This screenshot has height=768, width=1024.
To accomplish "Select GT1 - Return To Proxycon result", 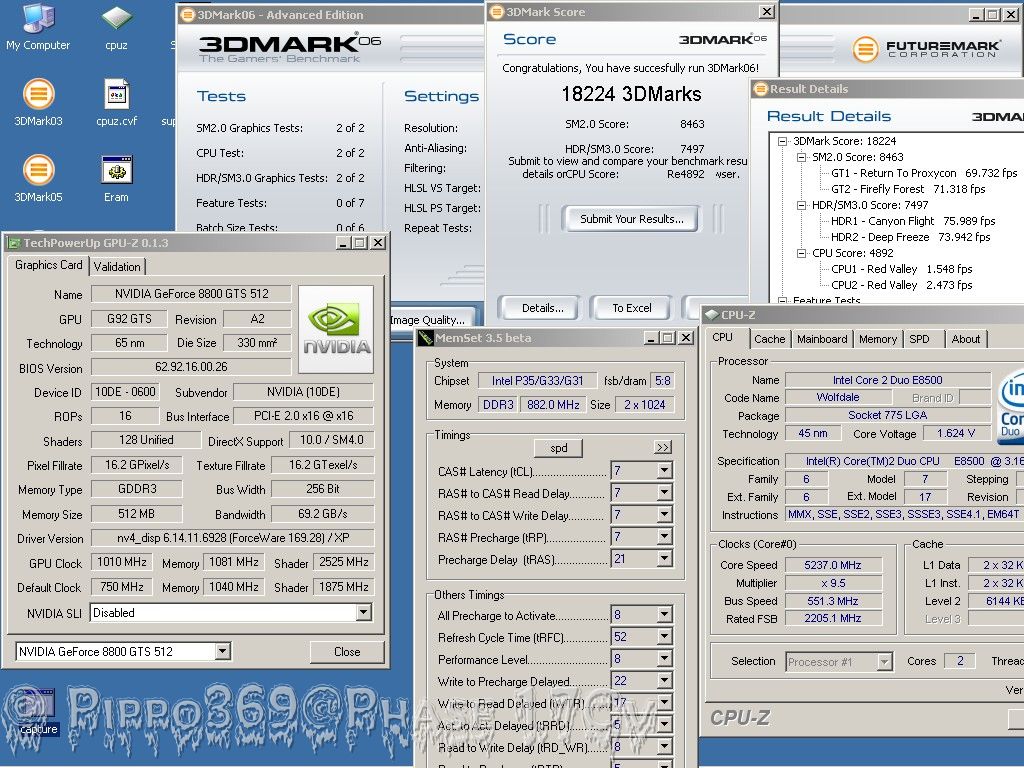I will click(x=924, y=173).
